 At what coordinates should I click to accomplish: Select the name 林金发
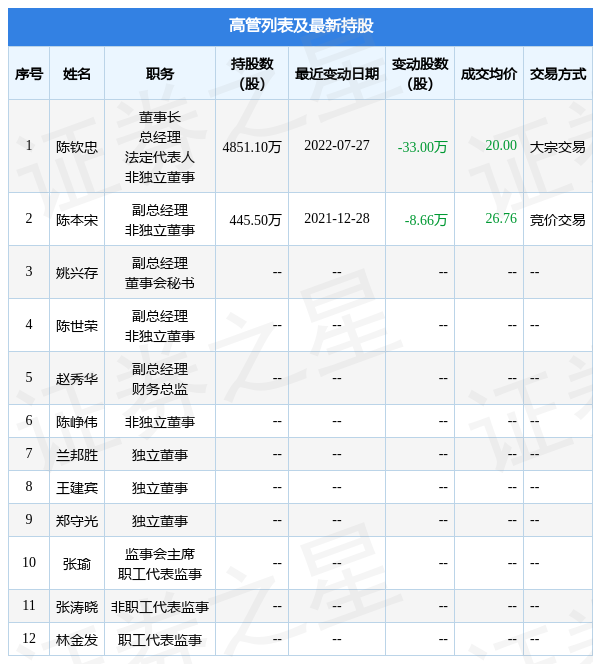77,640
